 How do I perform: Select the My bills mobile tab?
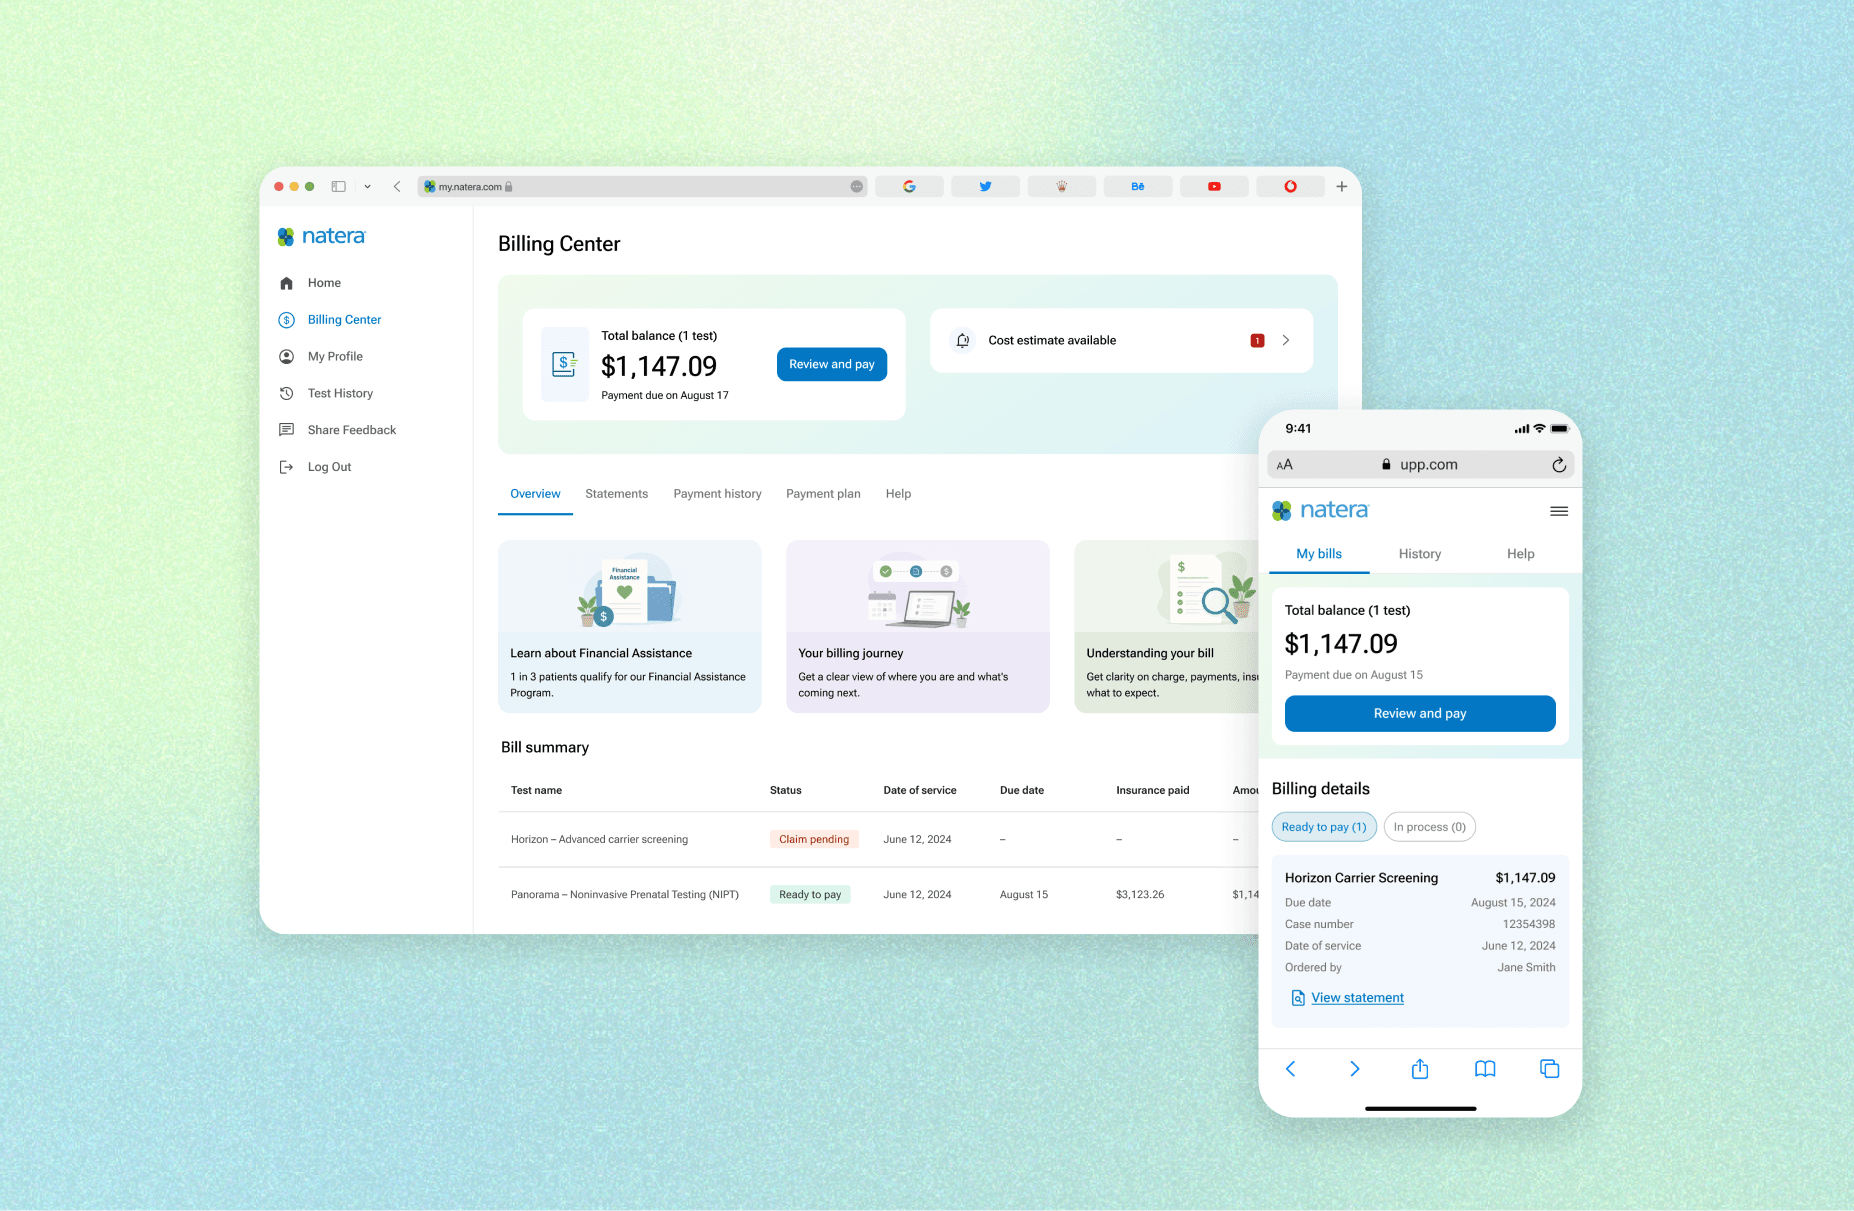1319,554
